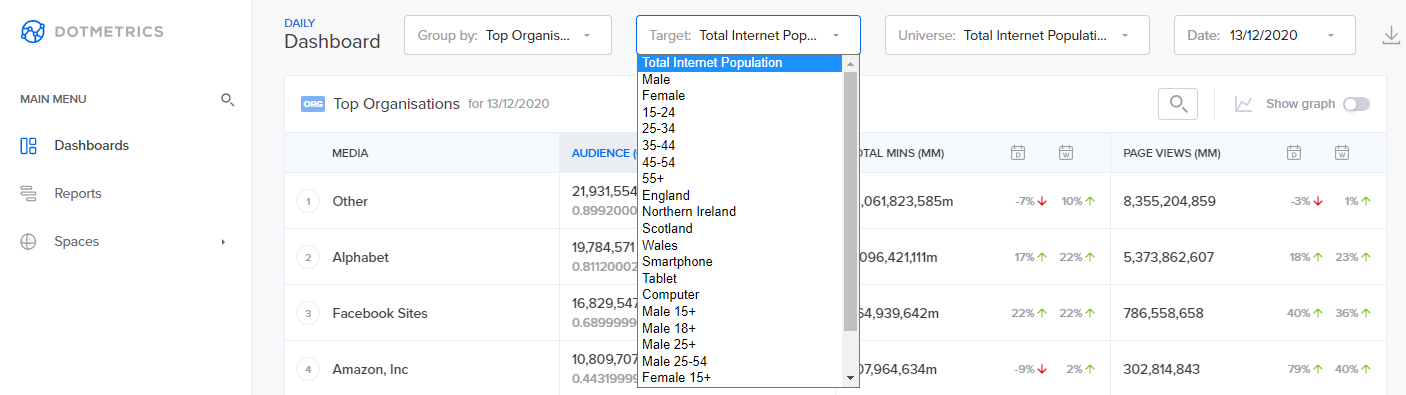Image resolution: width=1406 pixels, height=395 pixels.
Task: Collapse the Target dropdown
Action: point(748,35)
